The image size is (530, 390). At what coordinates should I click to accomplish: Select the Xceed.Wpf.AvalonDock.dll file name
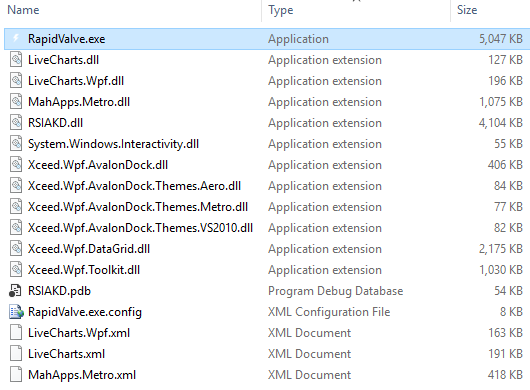tap(98, 165)
